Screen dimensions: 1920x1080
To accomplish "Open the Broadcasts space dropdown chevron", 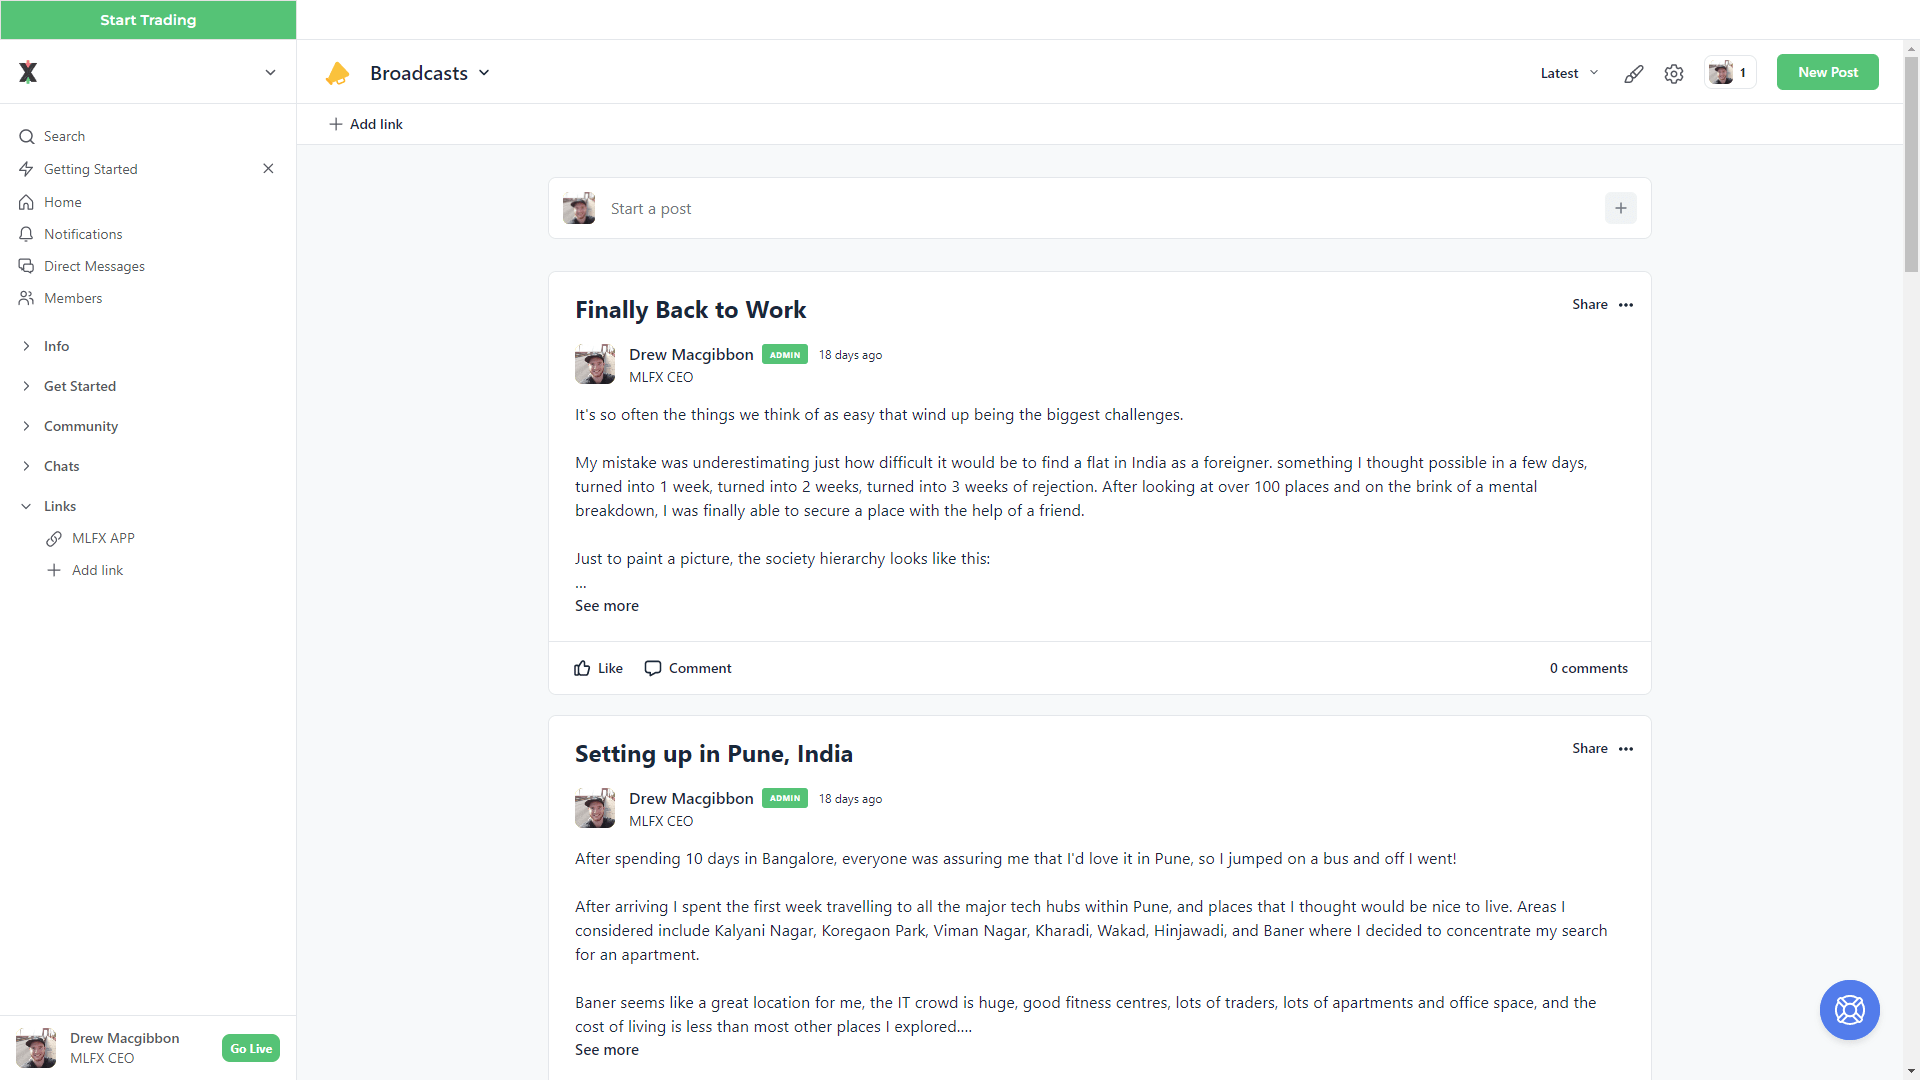I will click(x=484, y=73).
